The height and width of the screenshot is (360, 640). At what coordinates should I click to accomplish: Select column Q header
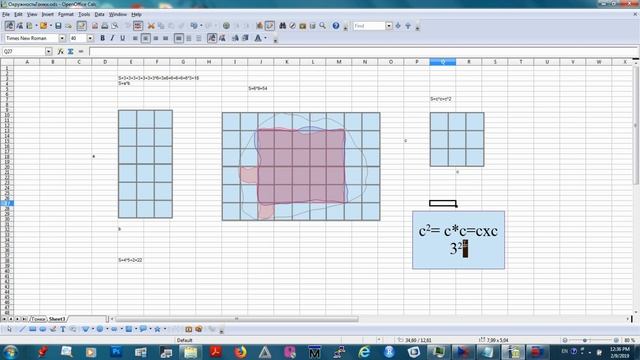click(x=442, y=62)
